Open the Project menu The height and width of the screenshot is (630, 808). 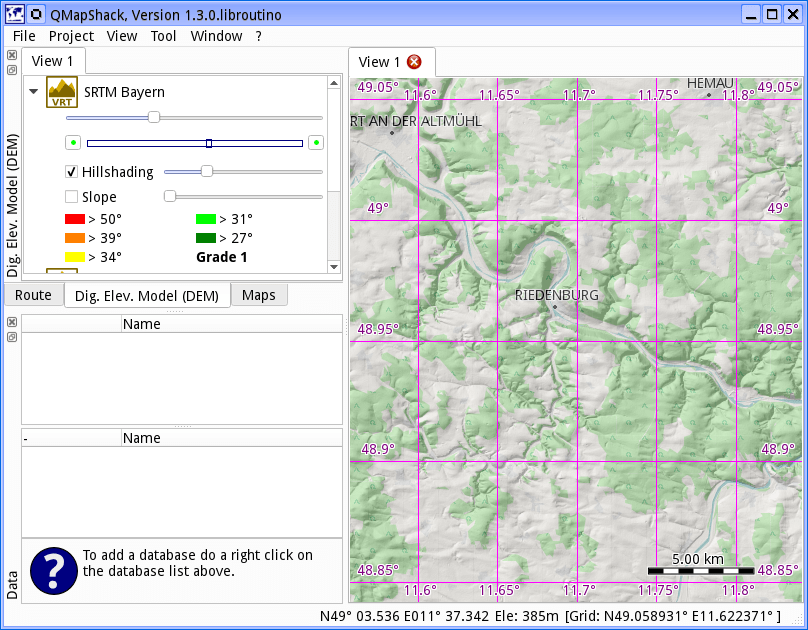[71, 36]
